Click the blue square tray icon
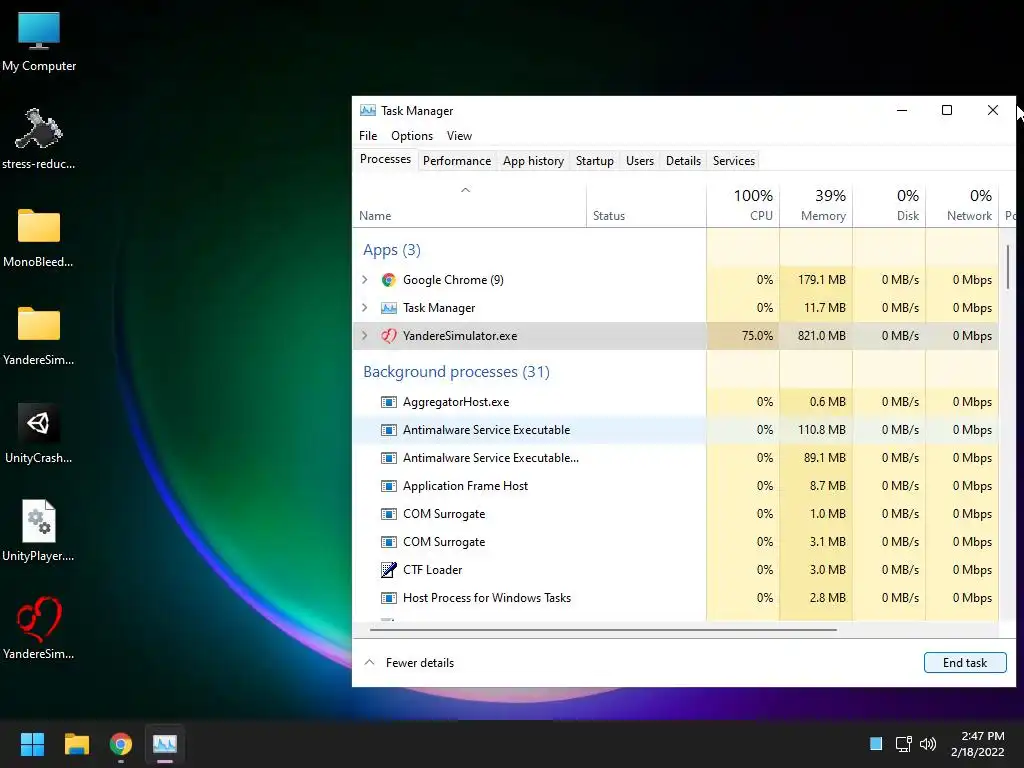Viewport: 1024px width, 768px height. [x=876, y=744]
